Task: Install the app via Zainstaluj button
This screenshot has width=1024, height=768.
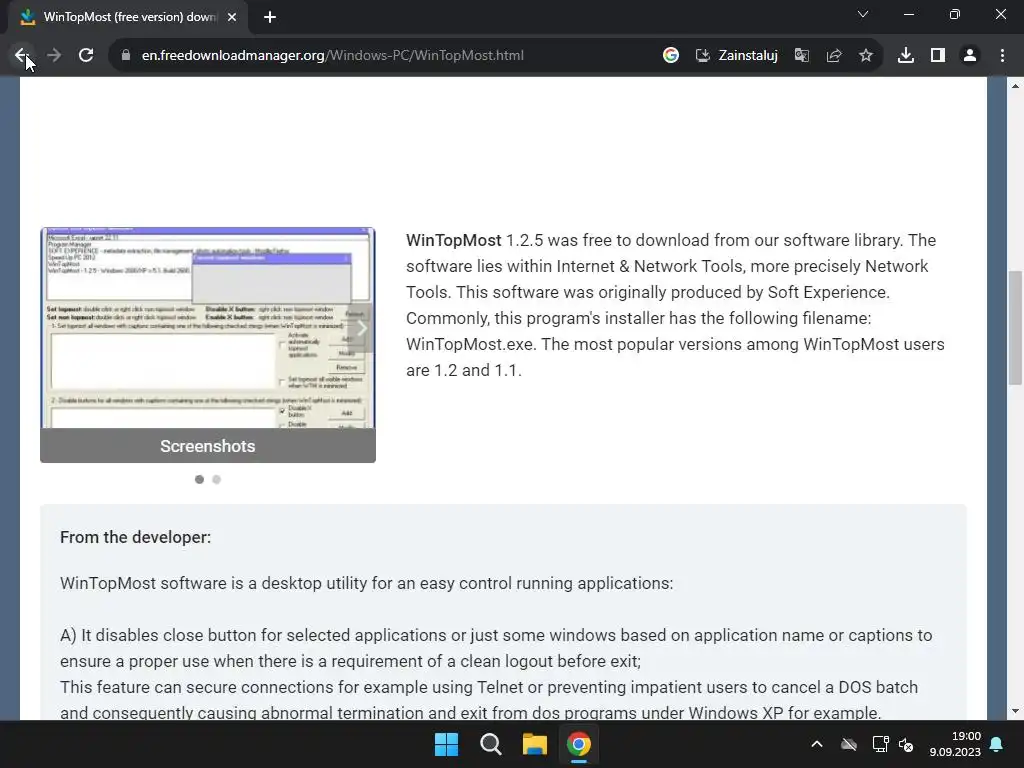Action: (x=737, y=56)
